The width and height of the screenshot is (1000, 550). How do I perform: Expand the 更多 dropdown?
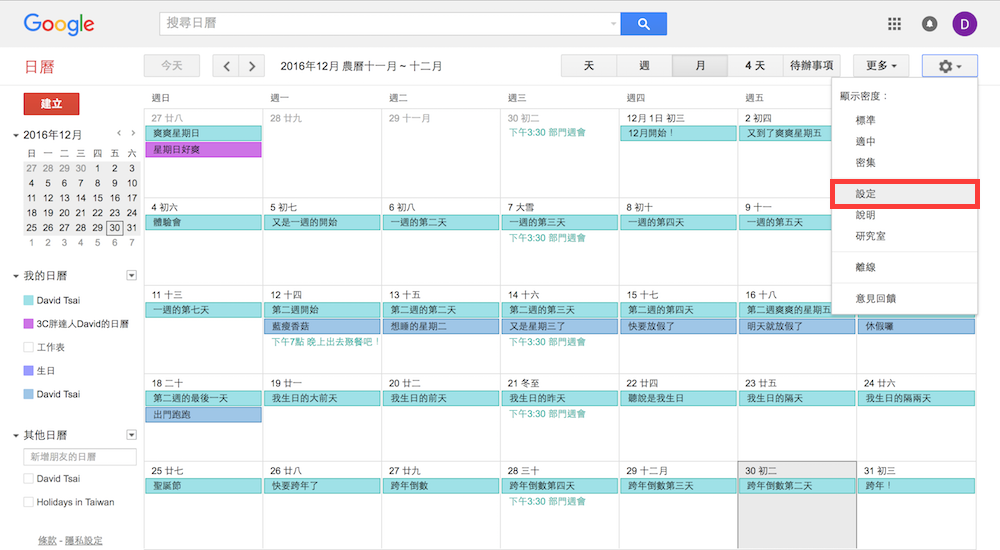coord(880,66)
